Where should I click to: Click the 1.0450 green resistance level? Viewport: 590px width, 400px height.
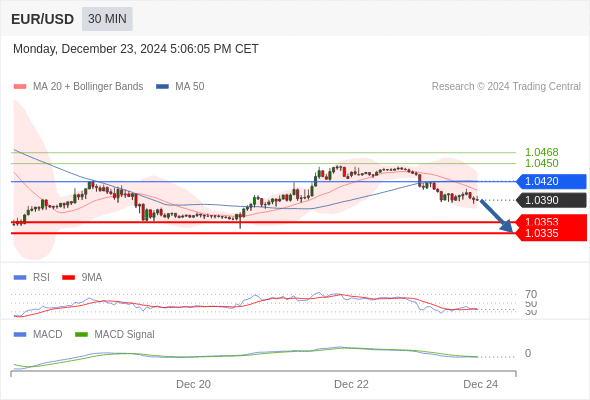542,163
